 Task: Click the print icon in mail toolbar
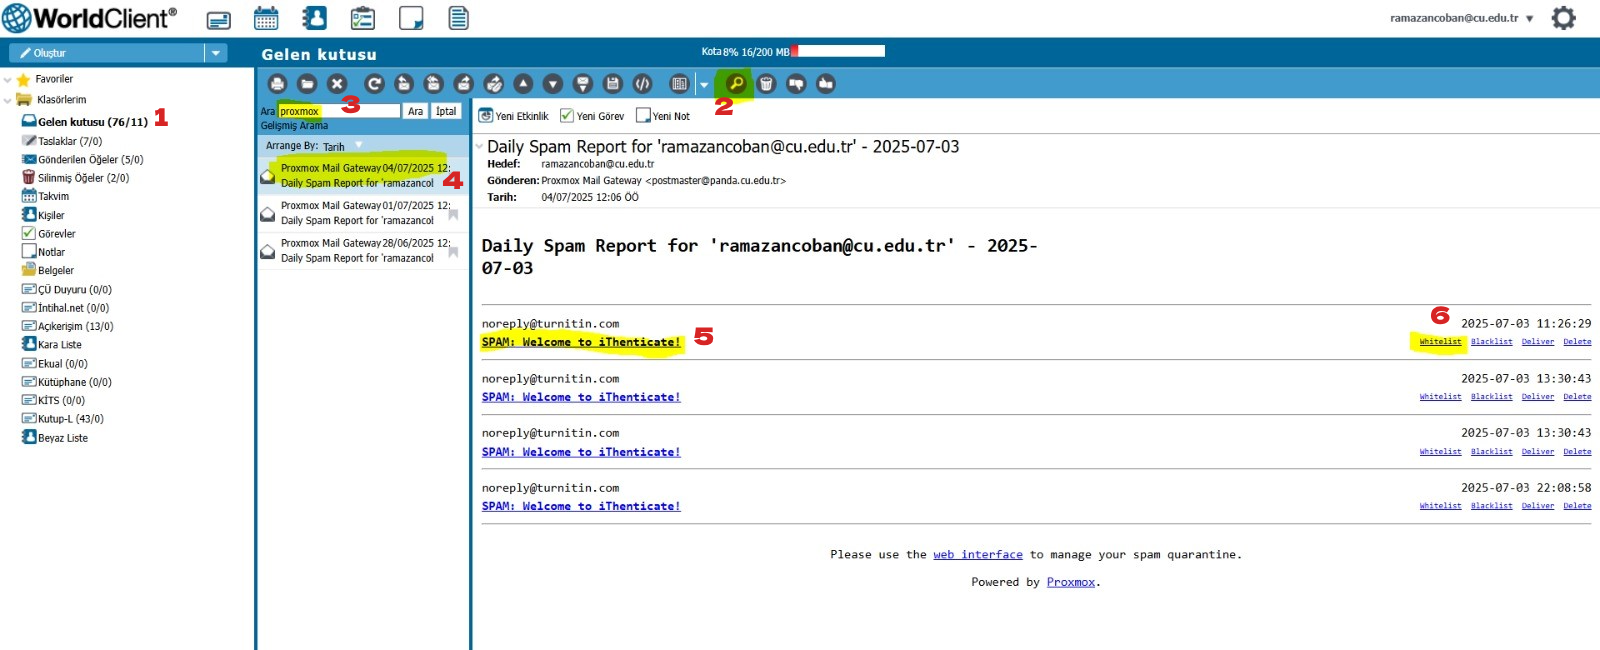[x=278, y=84]
